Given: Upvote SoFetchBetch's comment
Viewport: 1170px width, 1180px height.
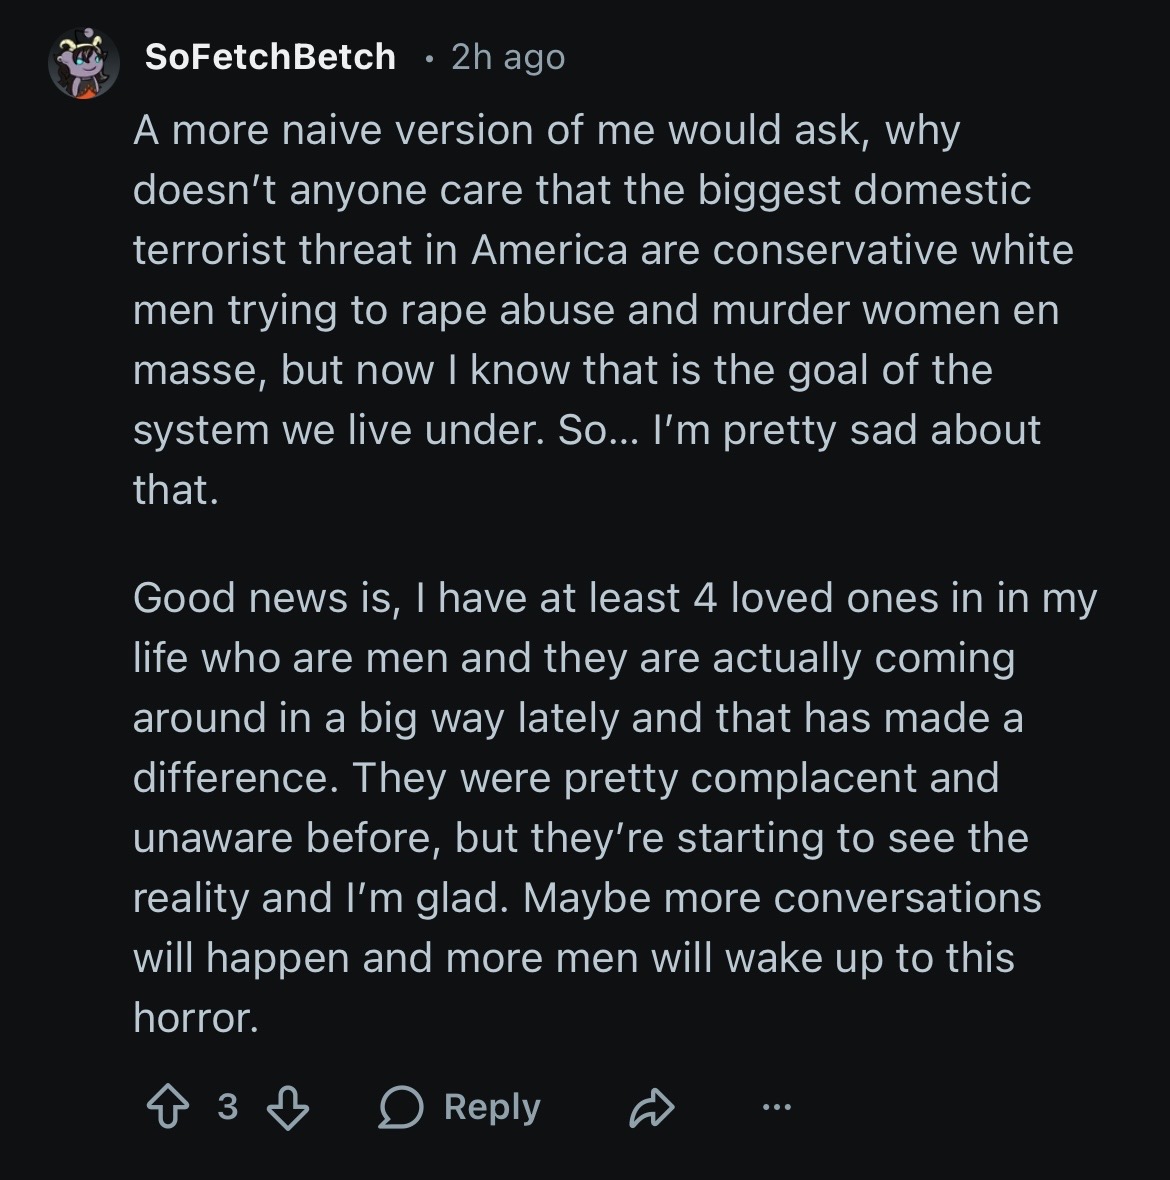Looking at the screenshot, I should [x=168, y=1107].
